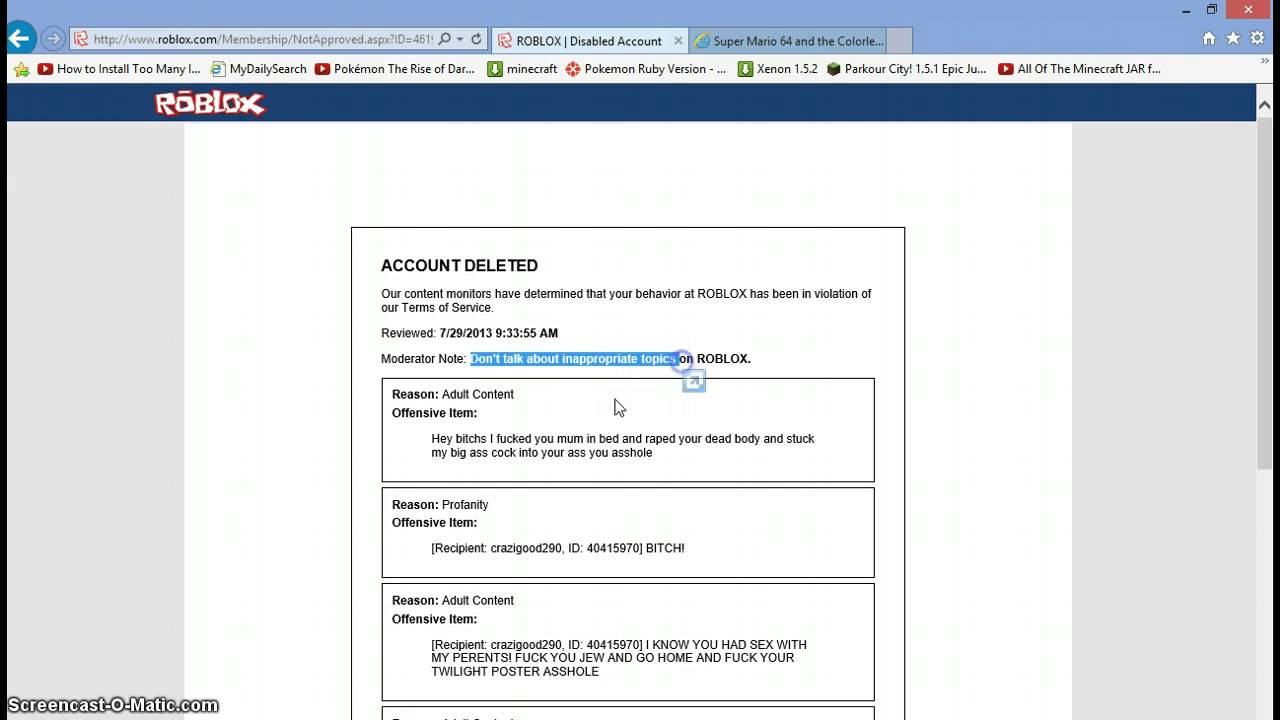Click the 'Moderator Note:' label
Screen dimensions: 1280x720
click(424, 359)
